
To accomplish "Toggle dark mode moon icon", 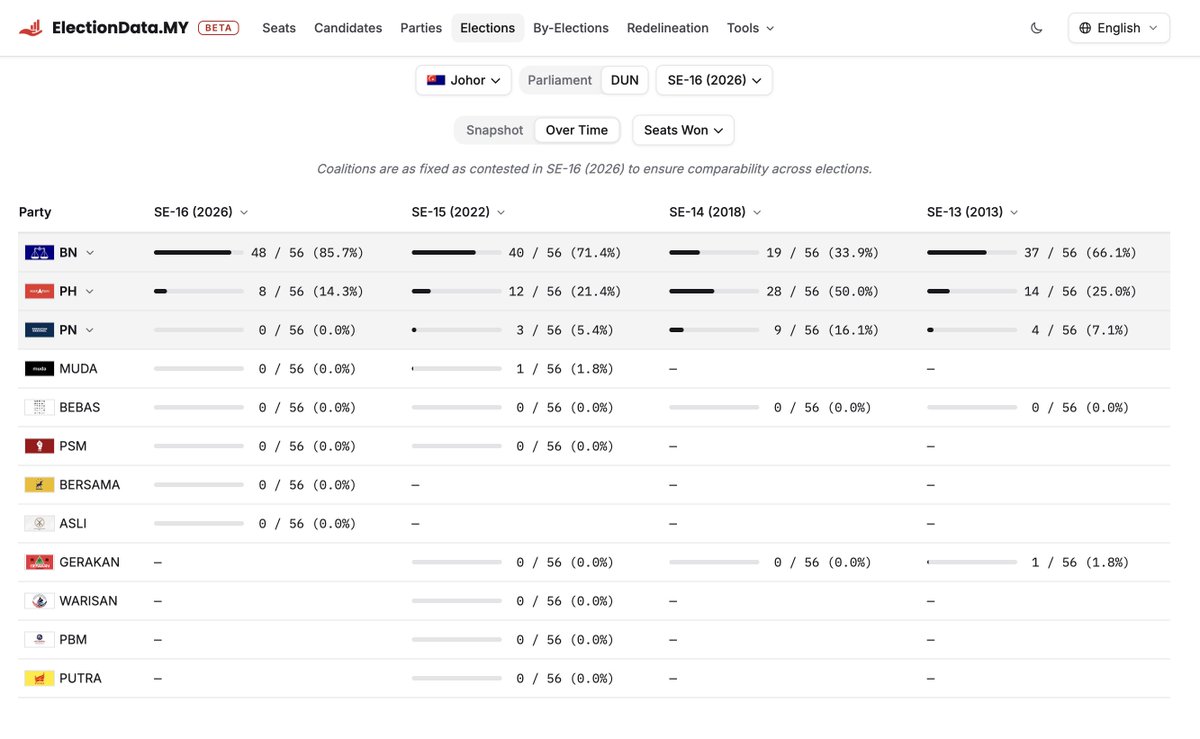I will pyautogui.click(x=1036, y=28).
